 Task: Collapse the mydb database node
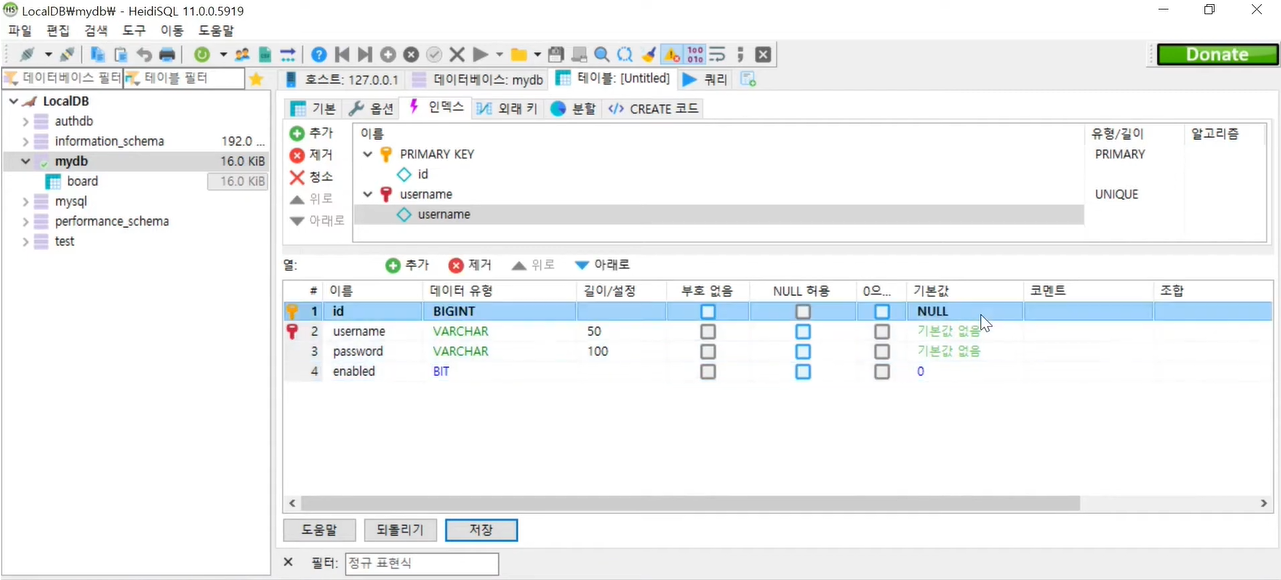pos(26,161)
